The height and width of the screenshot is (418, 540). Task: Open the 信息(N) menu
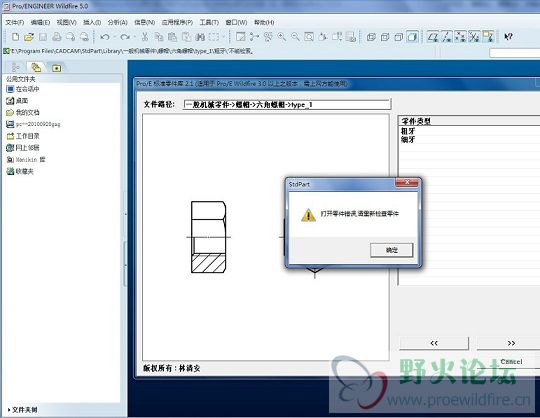[x=144, y=22]
